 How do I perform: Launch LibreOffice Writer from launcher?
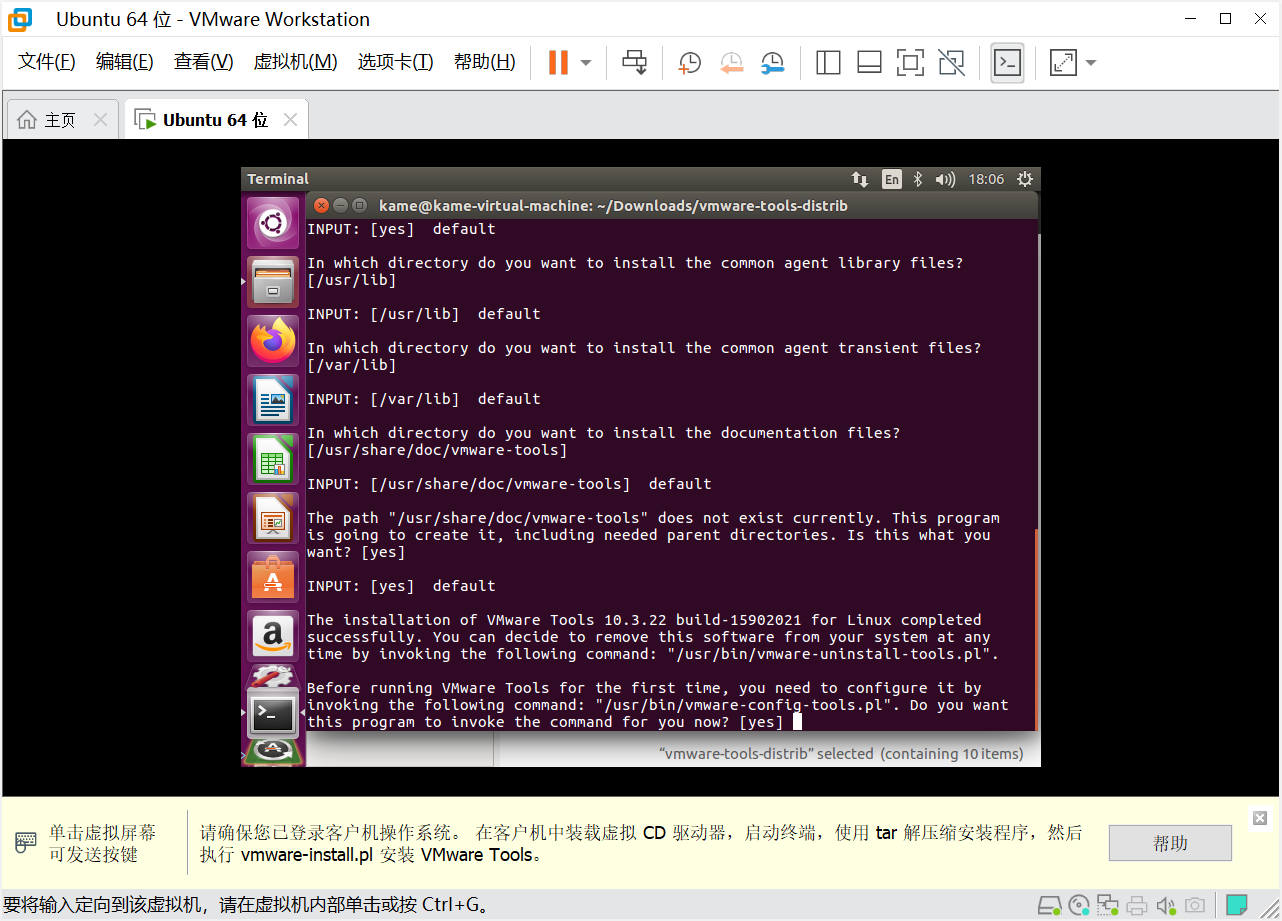(x=273, y=400)
